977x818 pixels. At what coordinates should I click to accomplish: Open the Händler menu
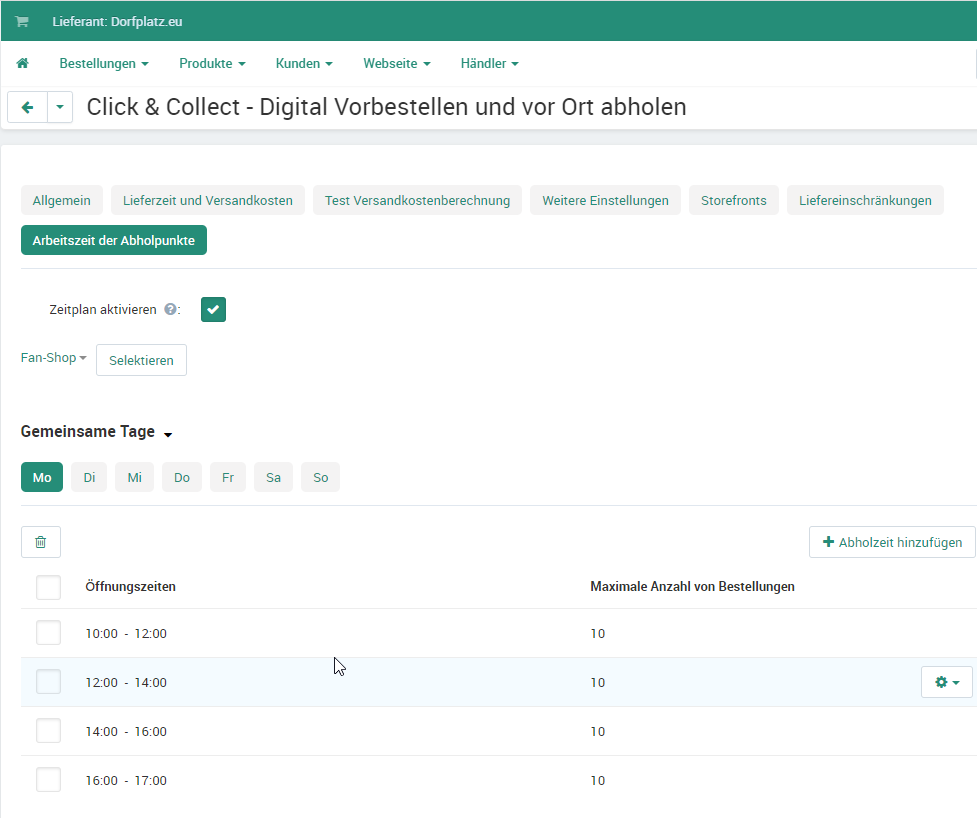[489, 64]
